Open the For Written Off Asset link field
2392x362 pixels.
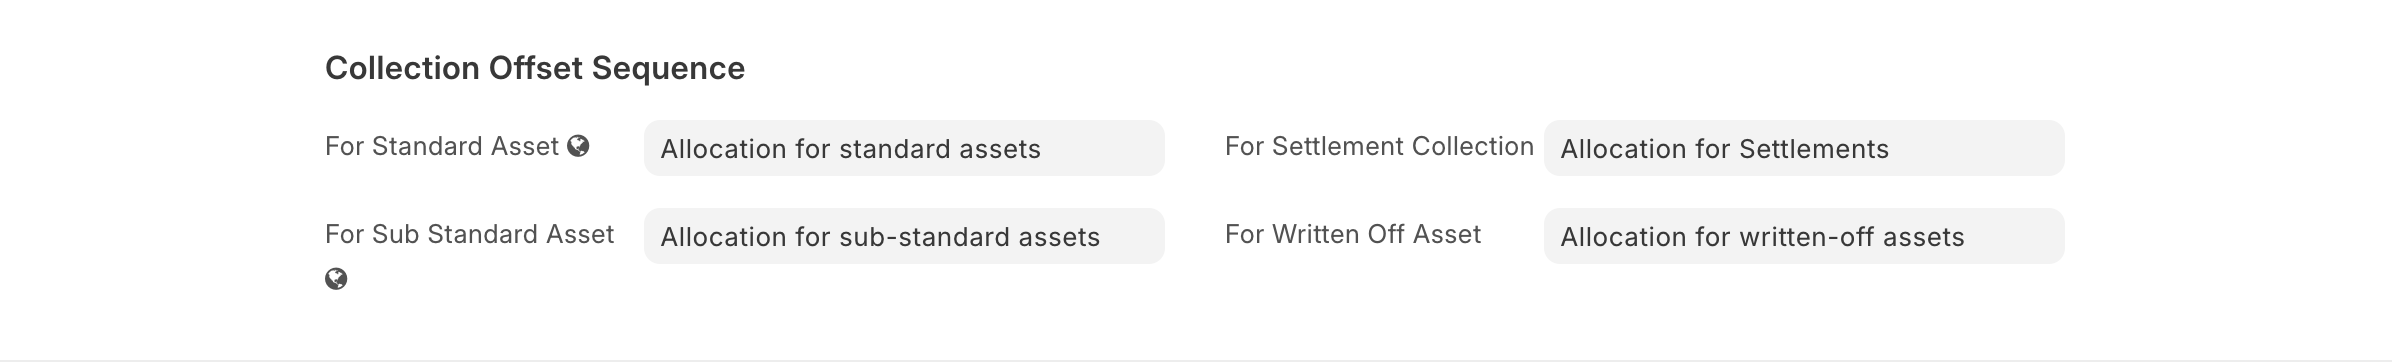(1804, 236)
